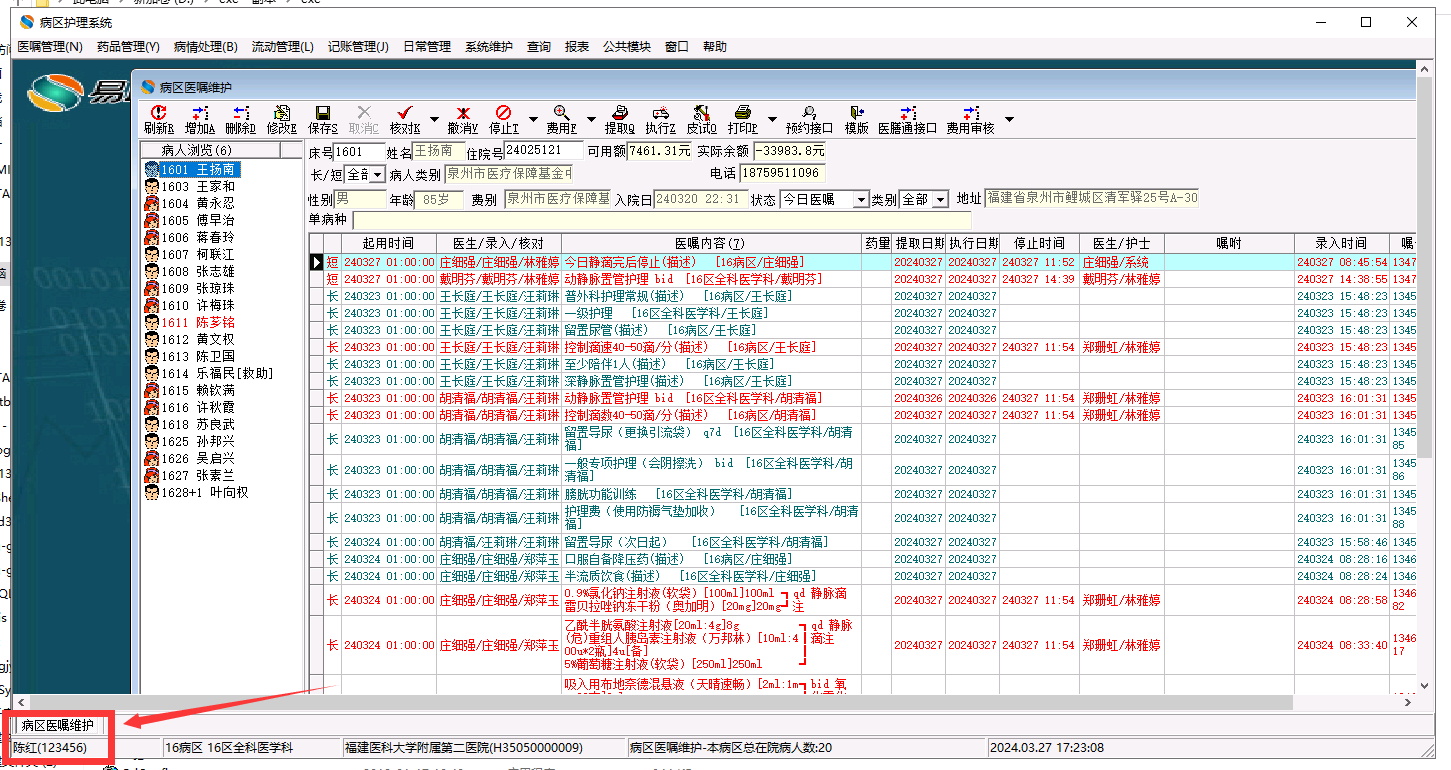The image size is (1451, 770).
Task: Expand the arrow next to 停止
Action: point(533,120)
